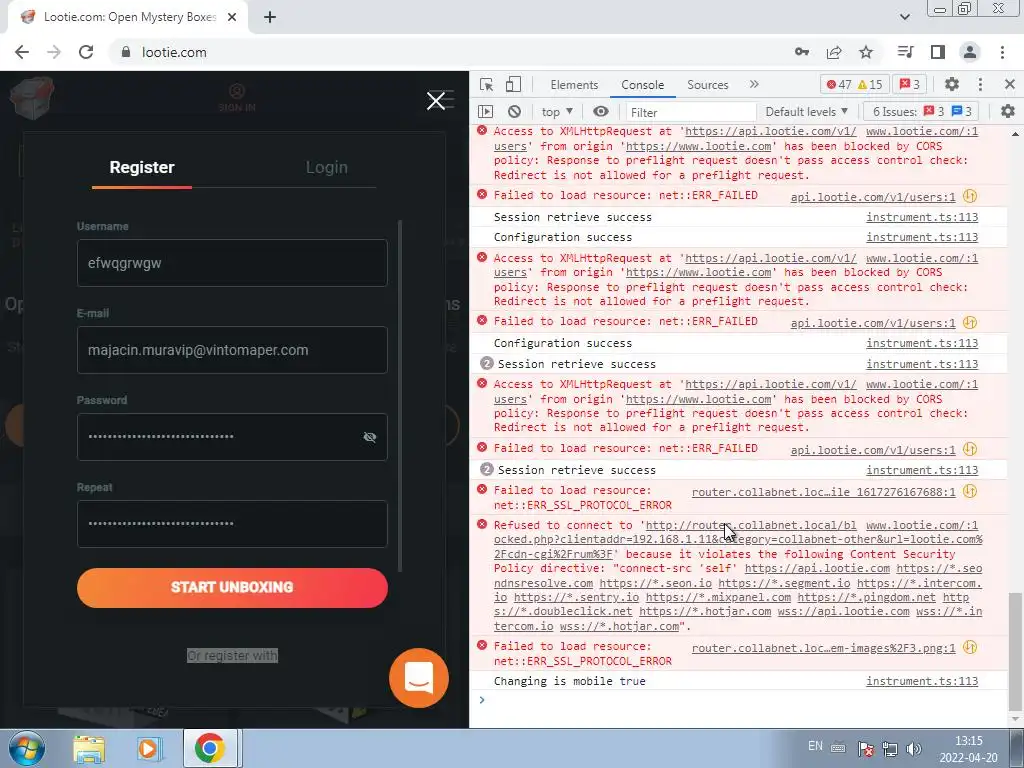
Task: Activate DevTools inspect element picker
Action: coord(487,84)
